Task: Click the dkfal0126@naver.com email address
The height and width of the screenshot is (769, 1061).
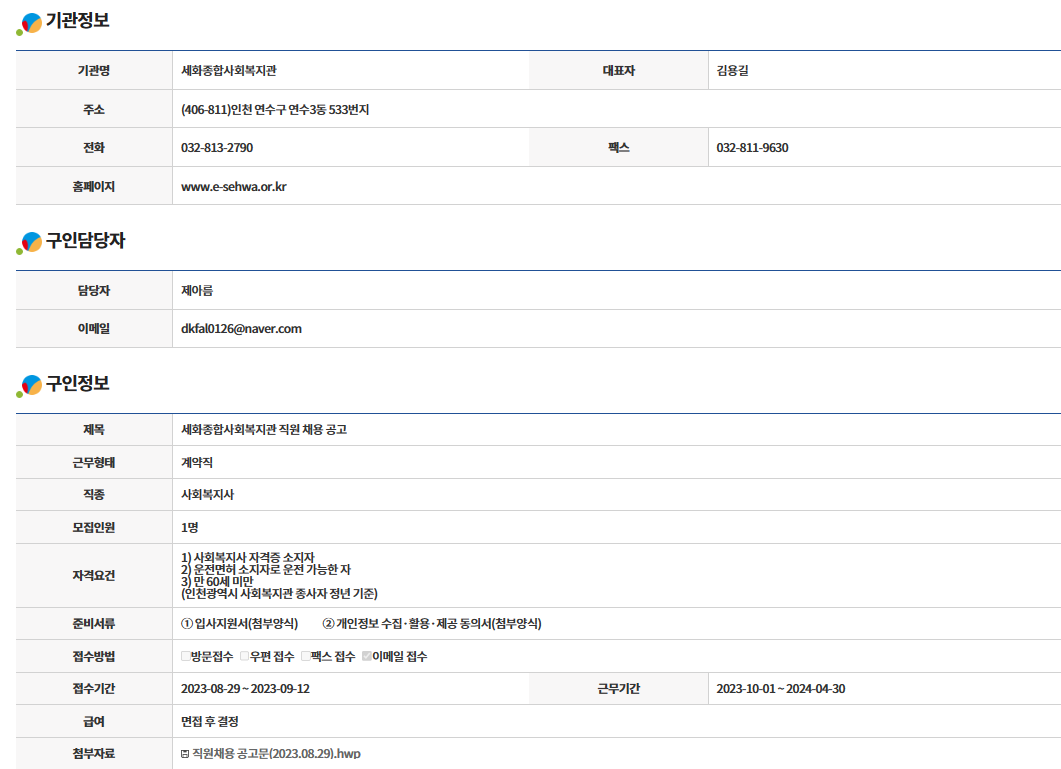Action: (241, 328)
